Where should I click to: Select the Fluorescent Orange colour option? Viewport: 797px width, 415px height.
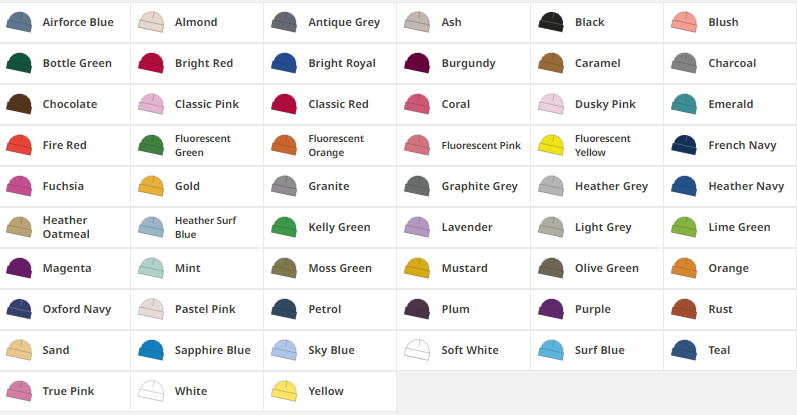click(330, 145)
